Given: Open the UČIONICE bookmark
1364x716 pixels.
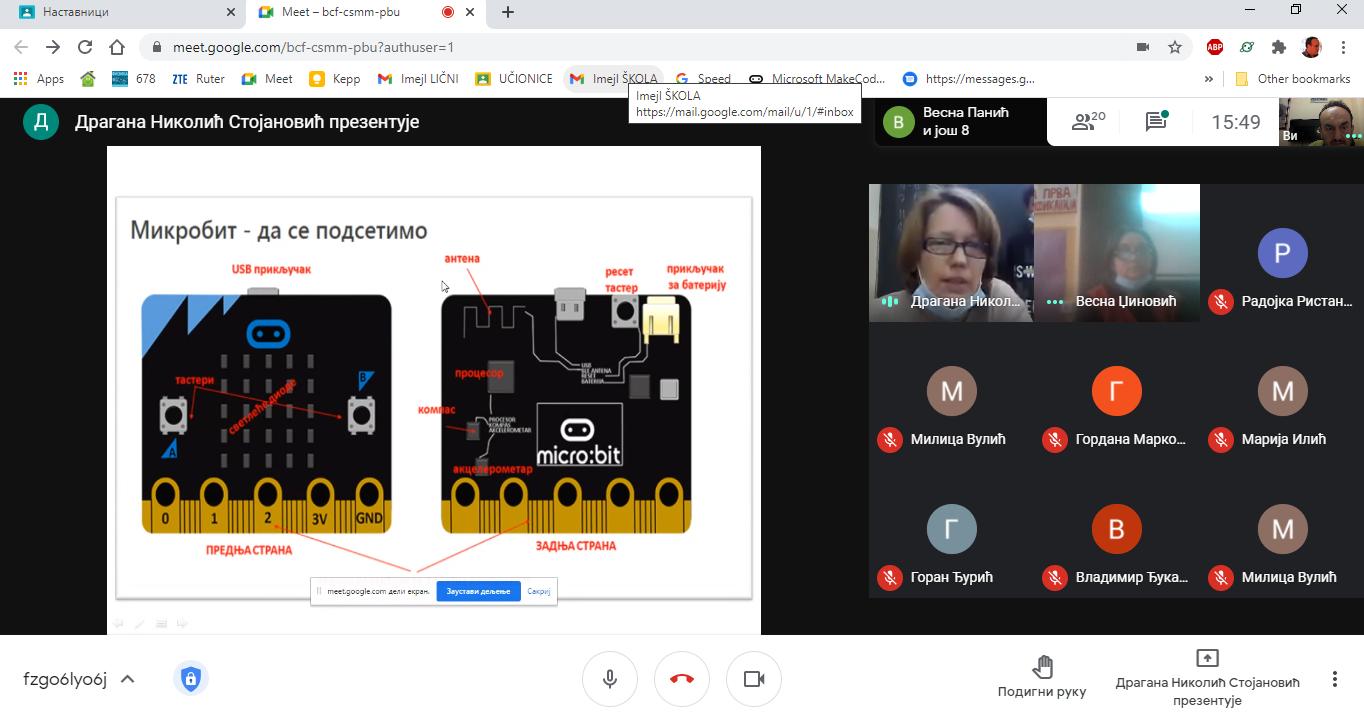Looking at the screenshot, I should [513, 79].
